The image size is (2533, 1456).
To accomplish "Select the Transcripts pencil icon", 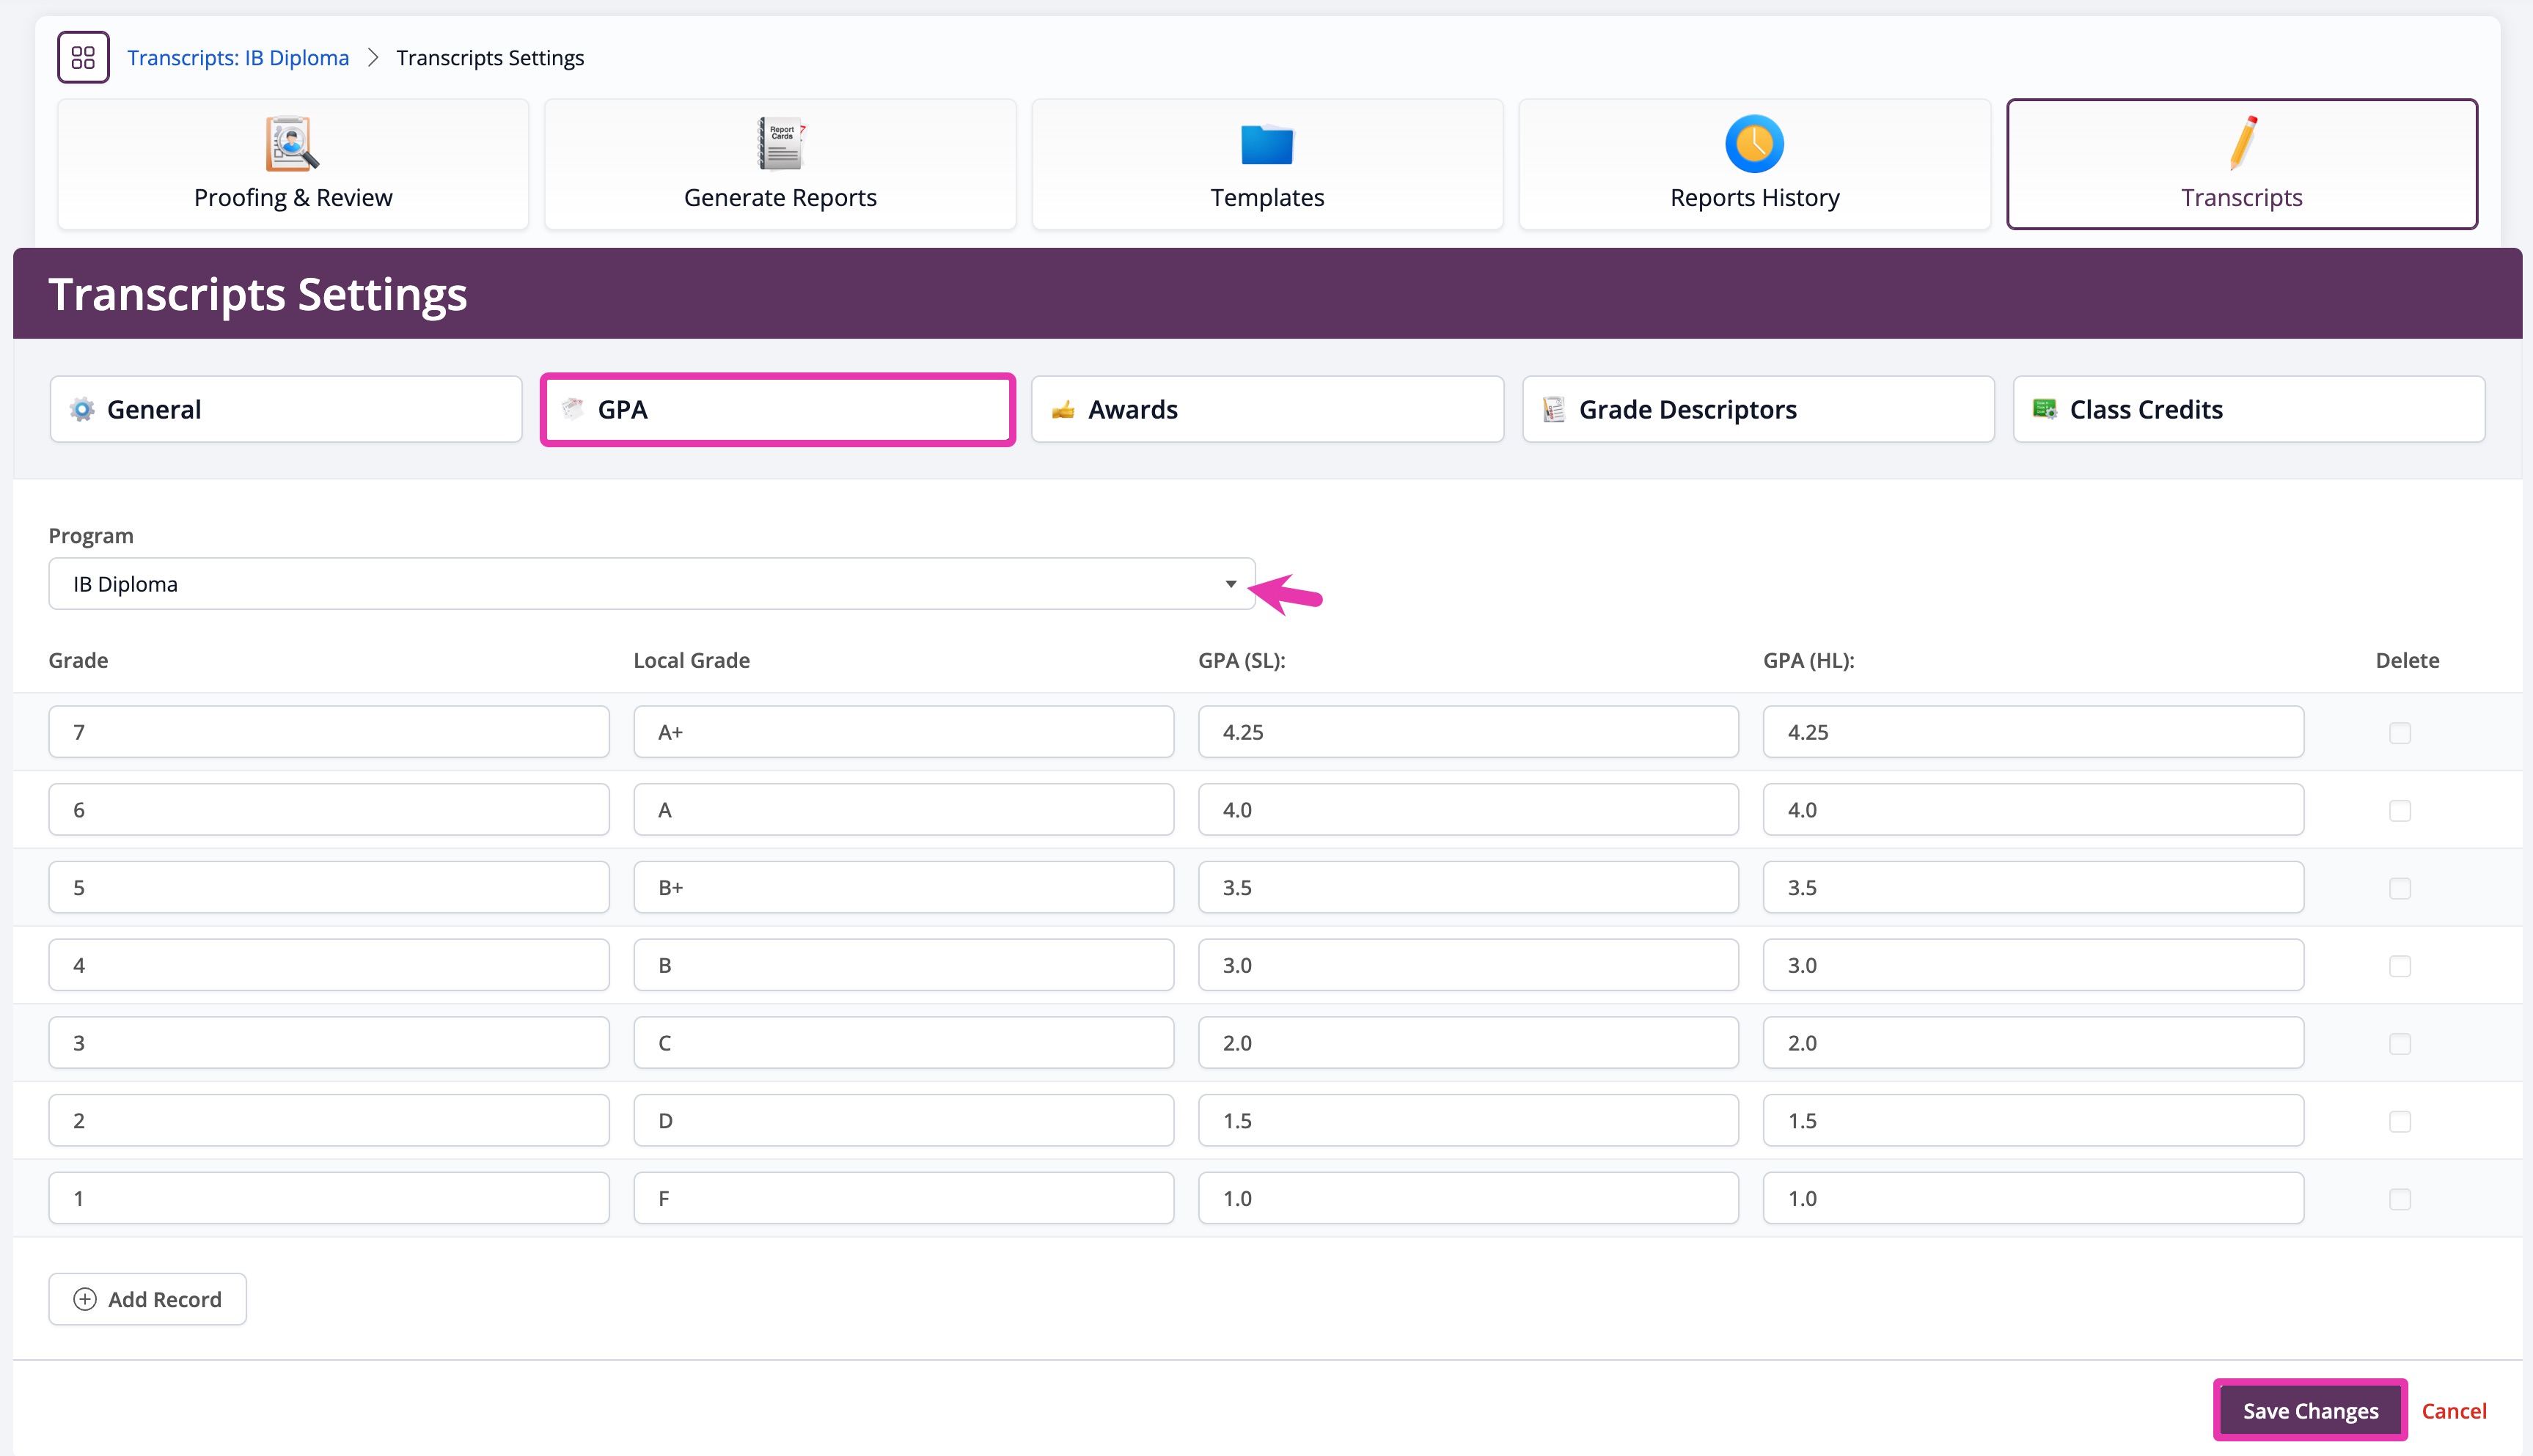I will coord(2242,143).
